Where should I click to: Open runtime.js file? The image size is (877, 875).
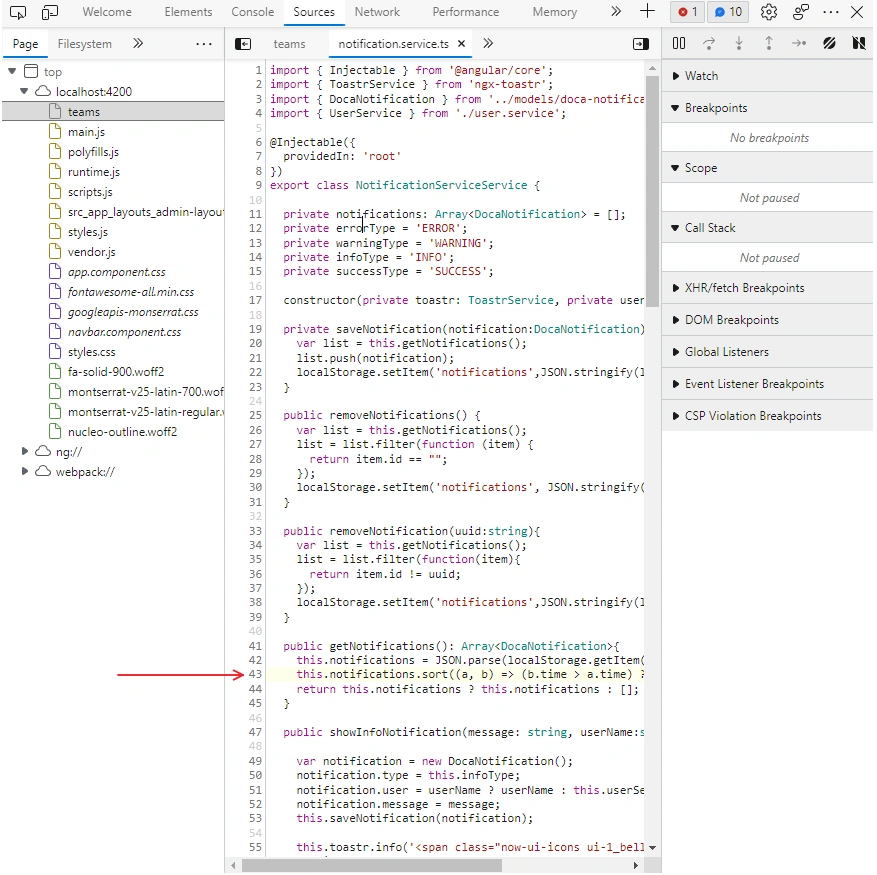coord(93,172)
